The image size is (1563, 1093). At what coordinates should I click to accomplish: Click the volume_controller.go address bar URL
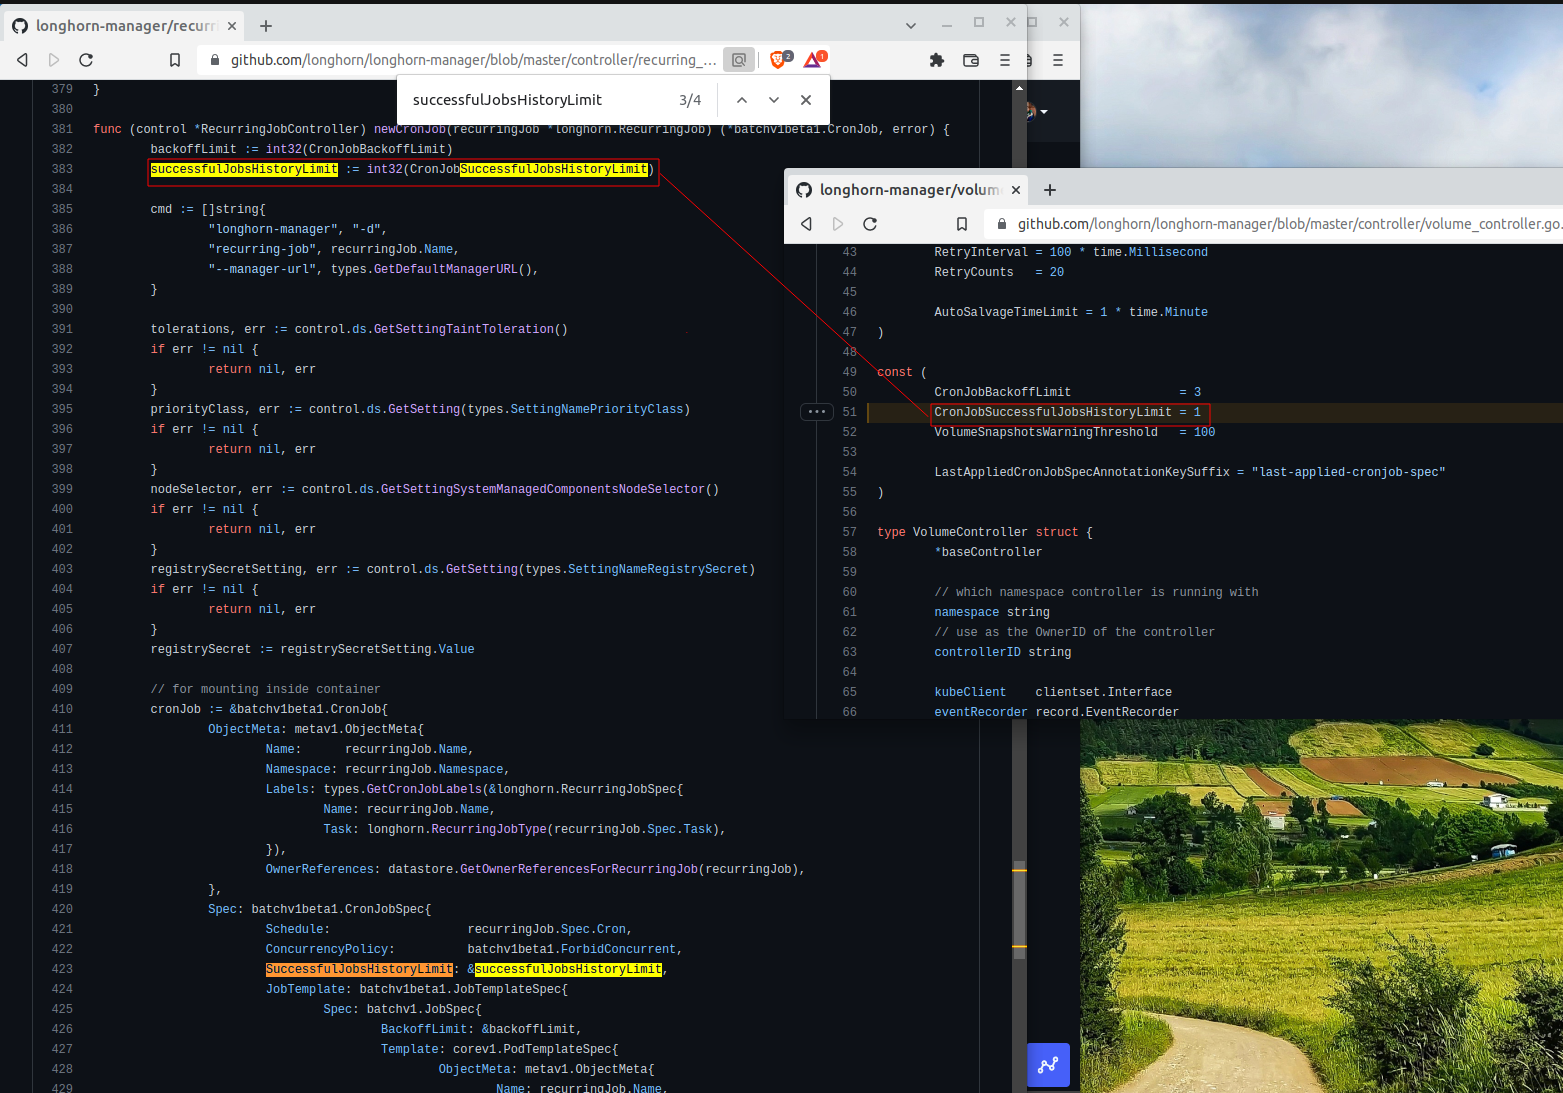tap(1288, 224)
